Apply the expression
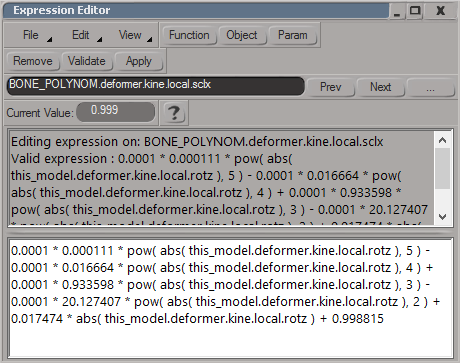The image size is (460, 363). click(139, 61)
